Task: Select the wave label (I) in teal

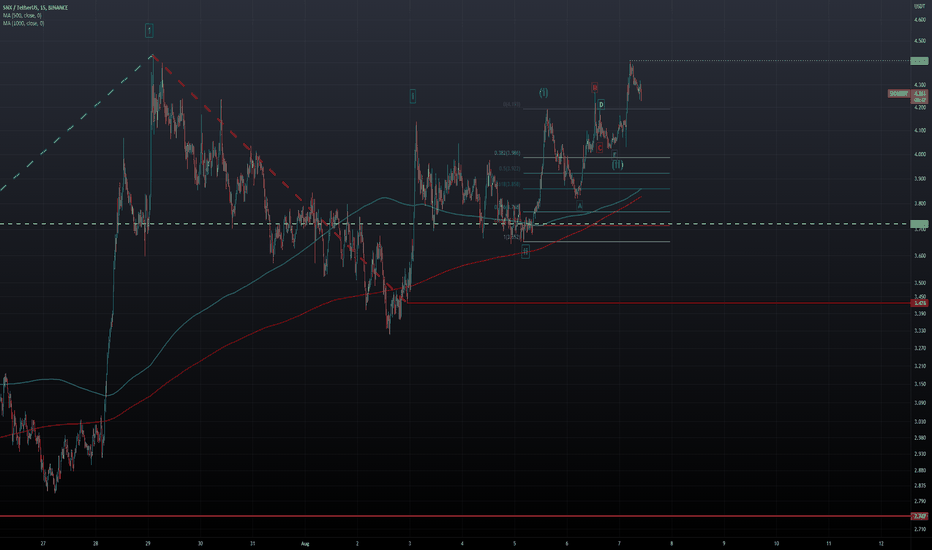Action: (x=543, y=93)
